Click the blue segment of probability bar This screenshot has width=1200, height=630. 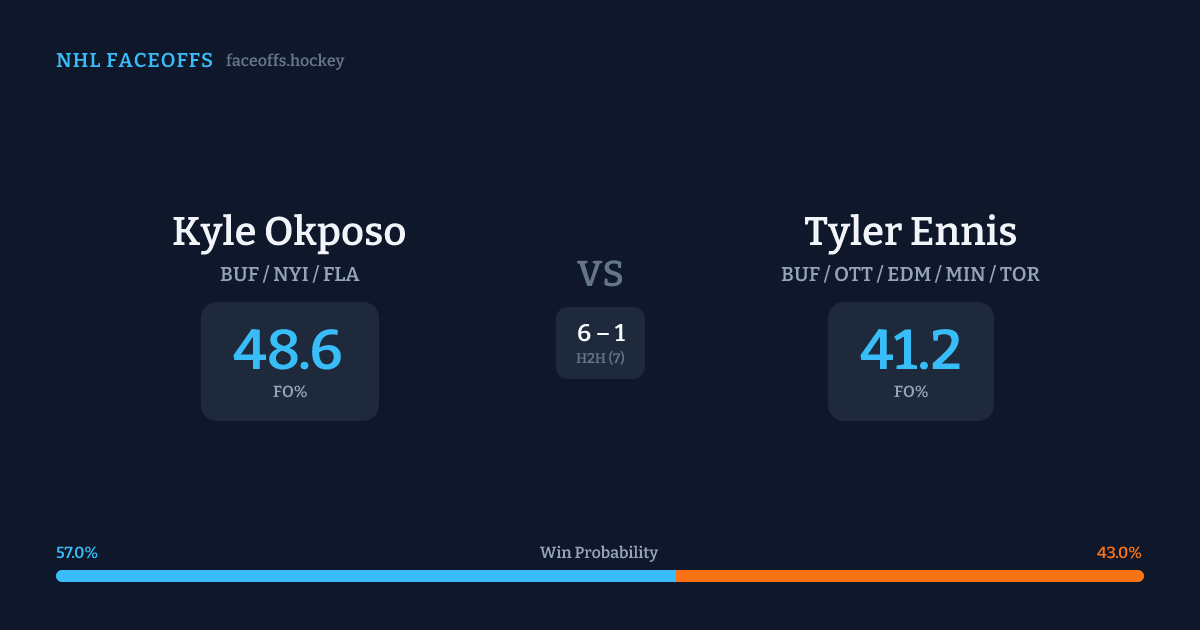click(x=365, y=576)
